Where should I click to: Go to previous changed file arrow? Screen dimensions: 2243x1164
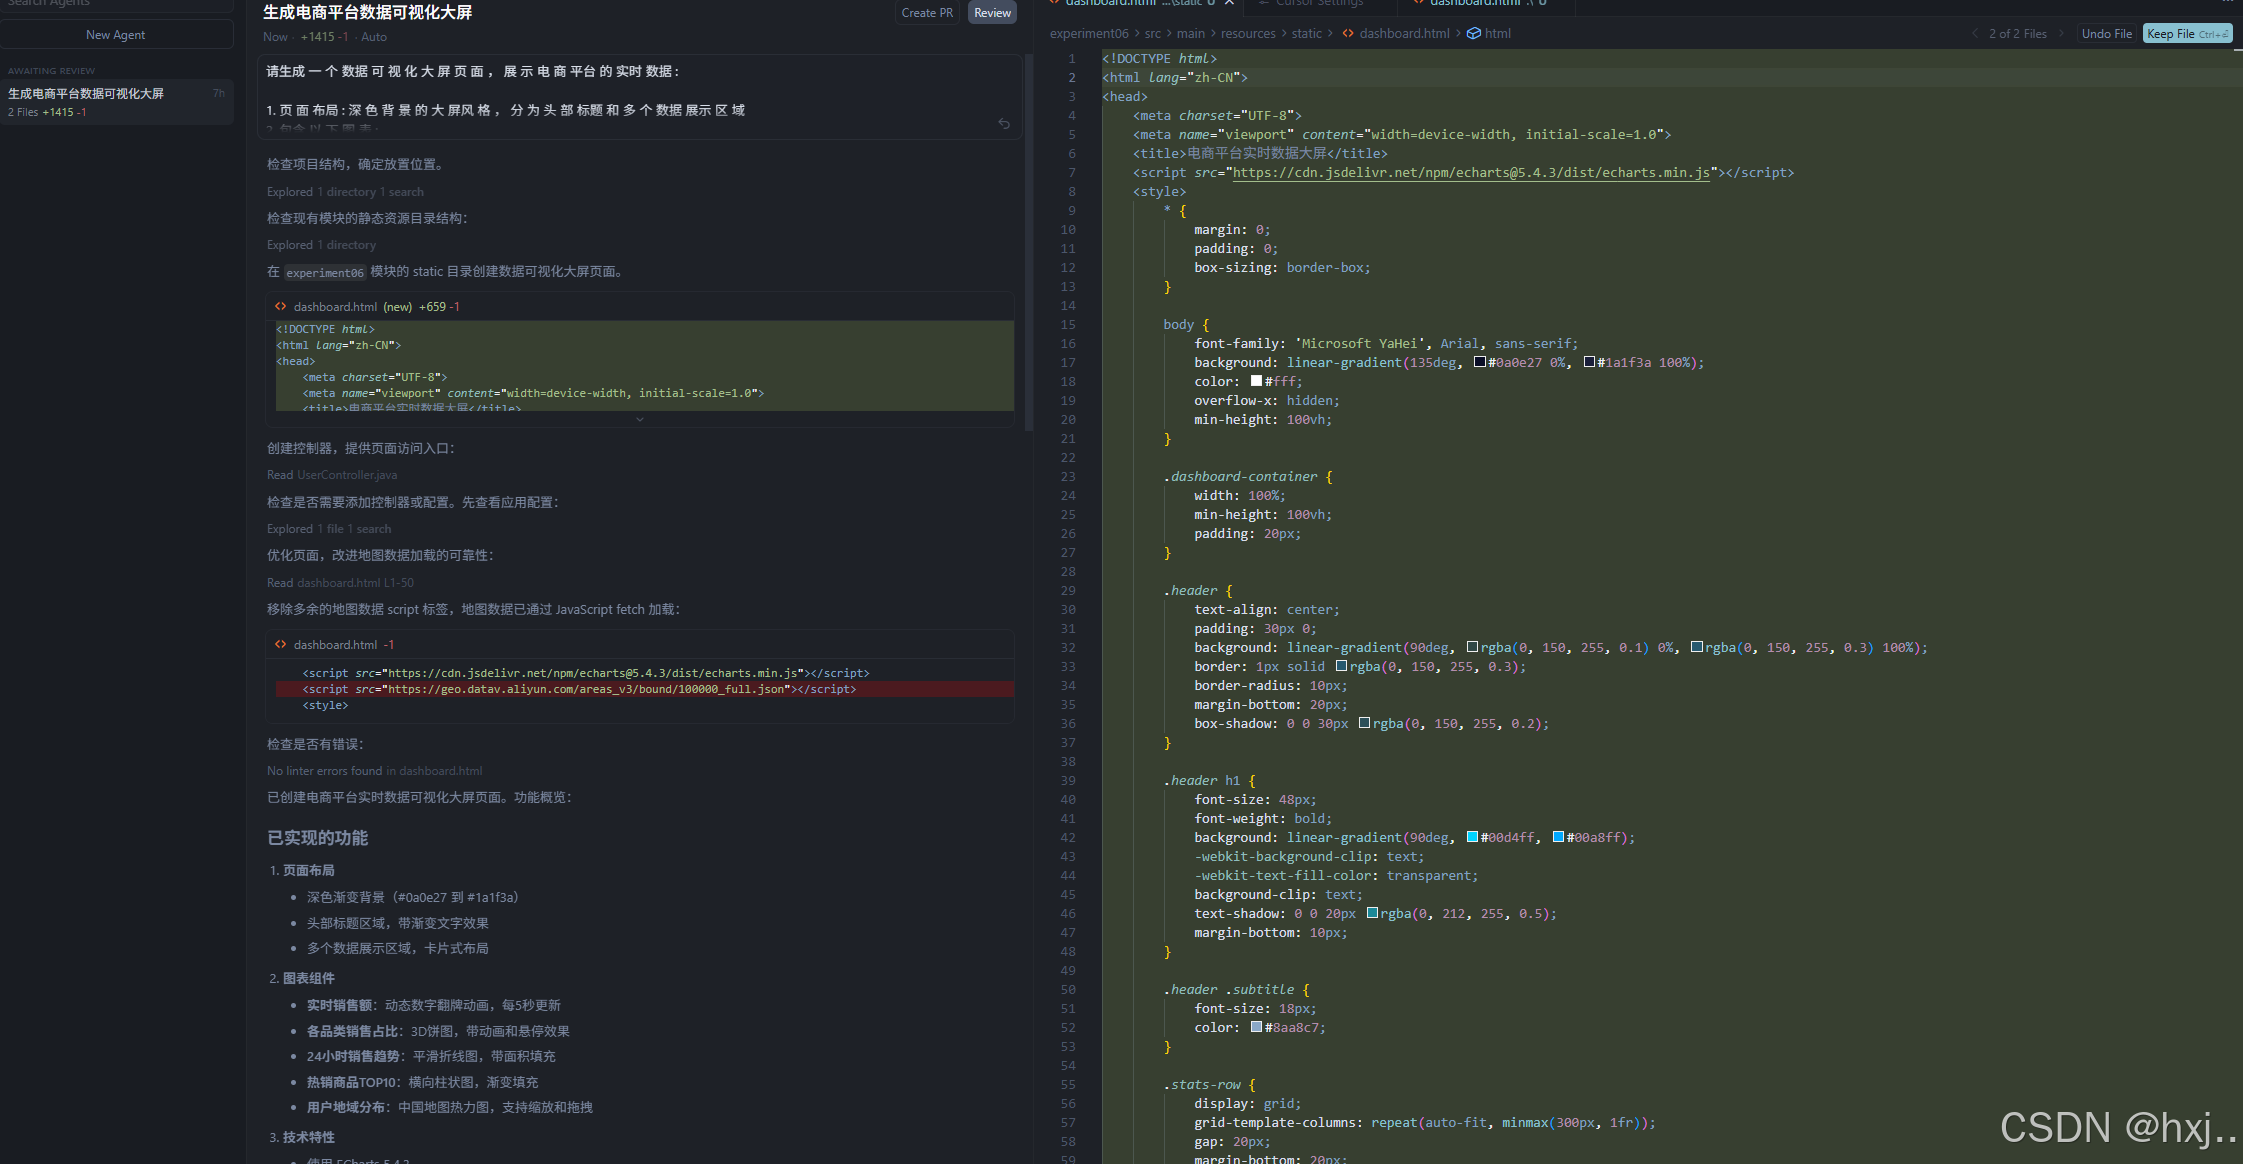[x=1975, y=34]
